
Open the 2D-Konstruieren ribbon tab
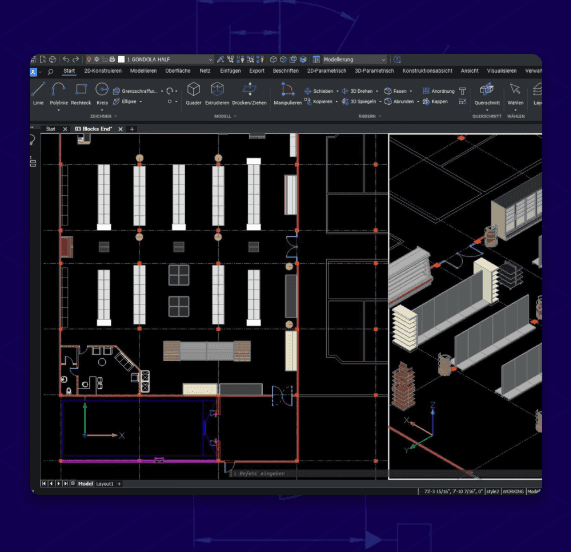103,71
